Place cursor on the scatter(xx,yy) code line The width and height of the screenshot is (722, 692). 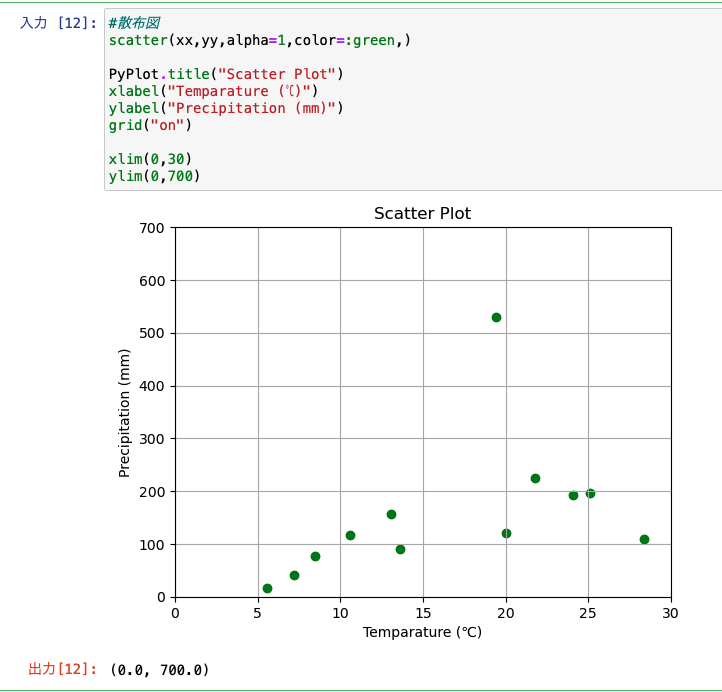259,41
